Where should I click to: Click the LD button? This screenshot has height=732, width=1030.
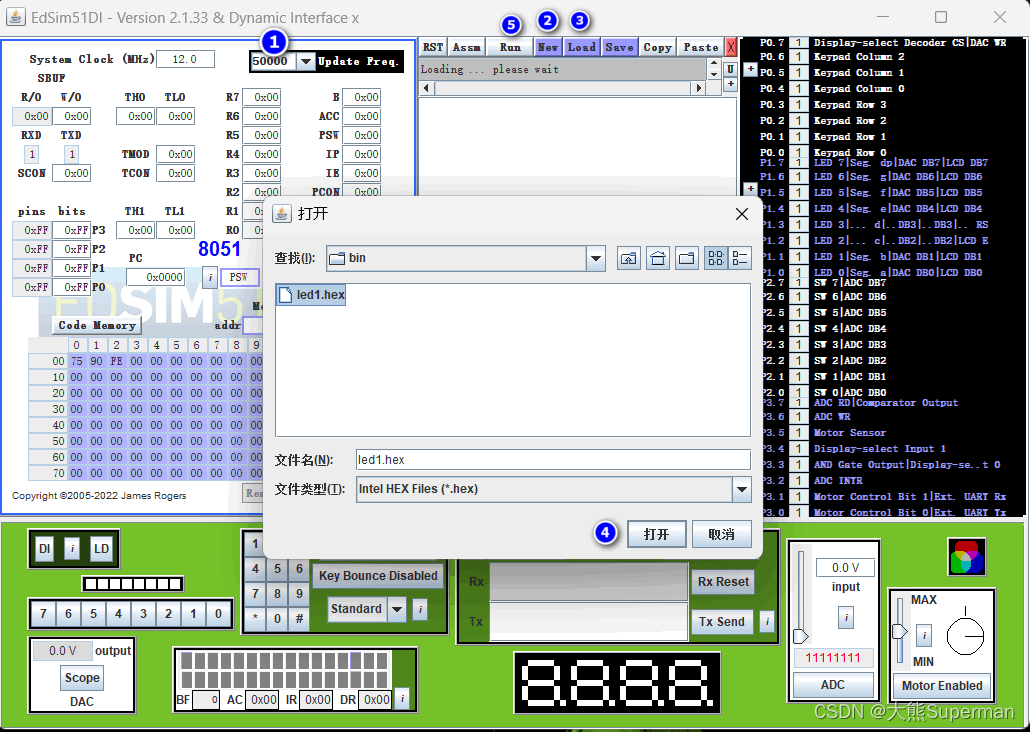pyautogui.click(x=102, y=549)
